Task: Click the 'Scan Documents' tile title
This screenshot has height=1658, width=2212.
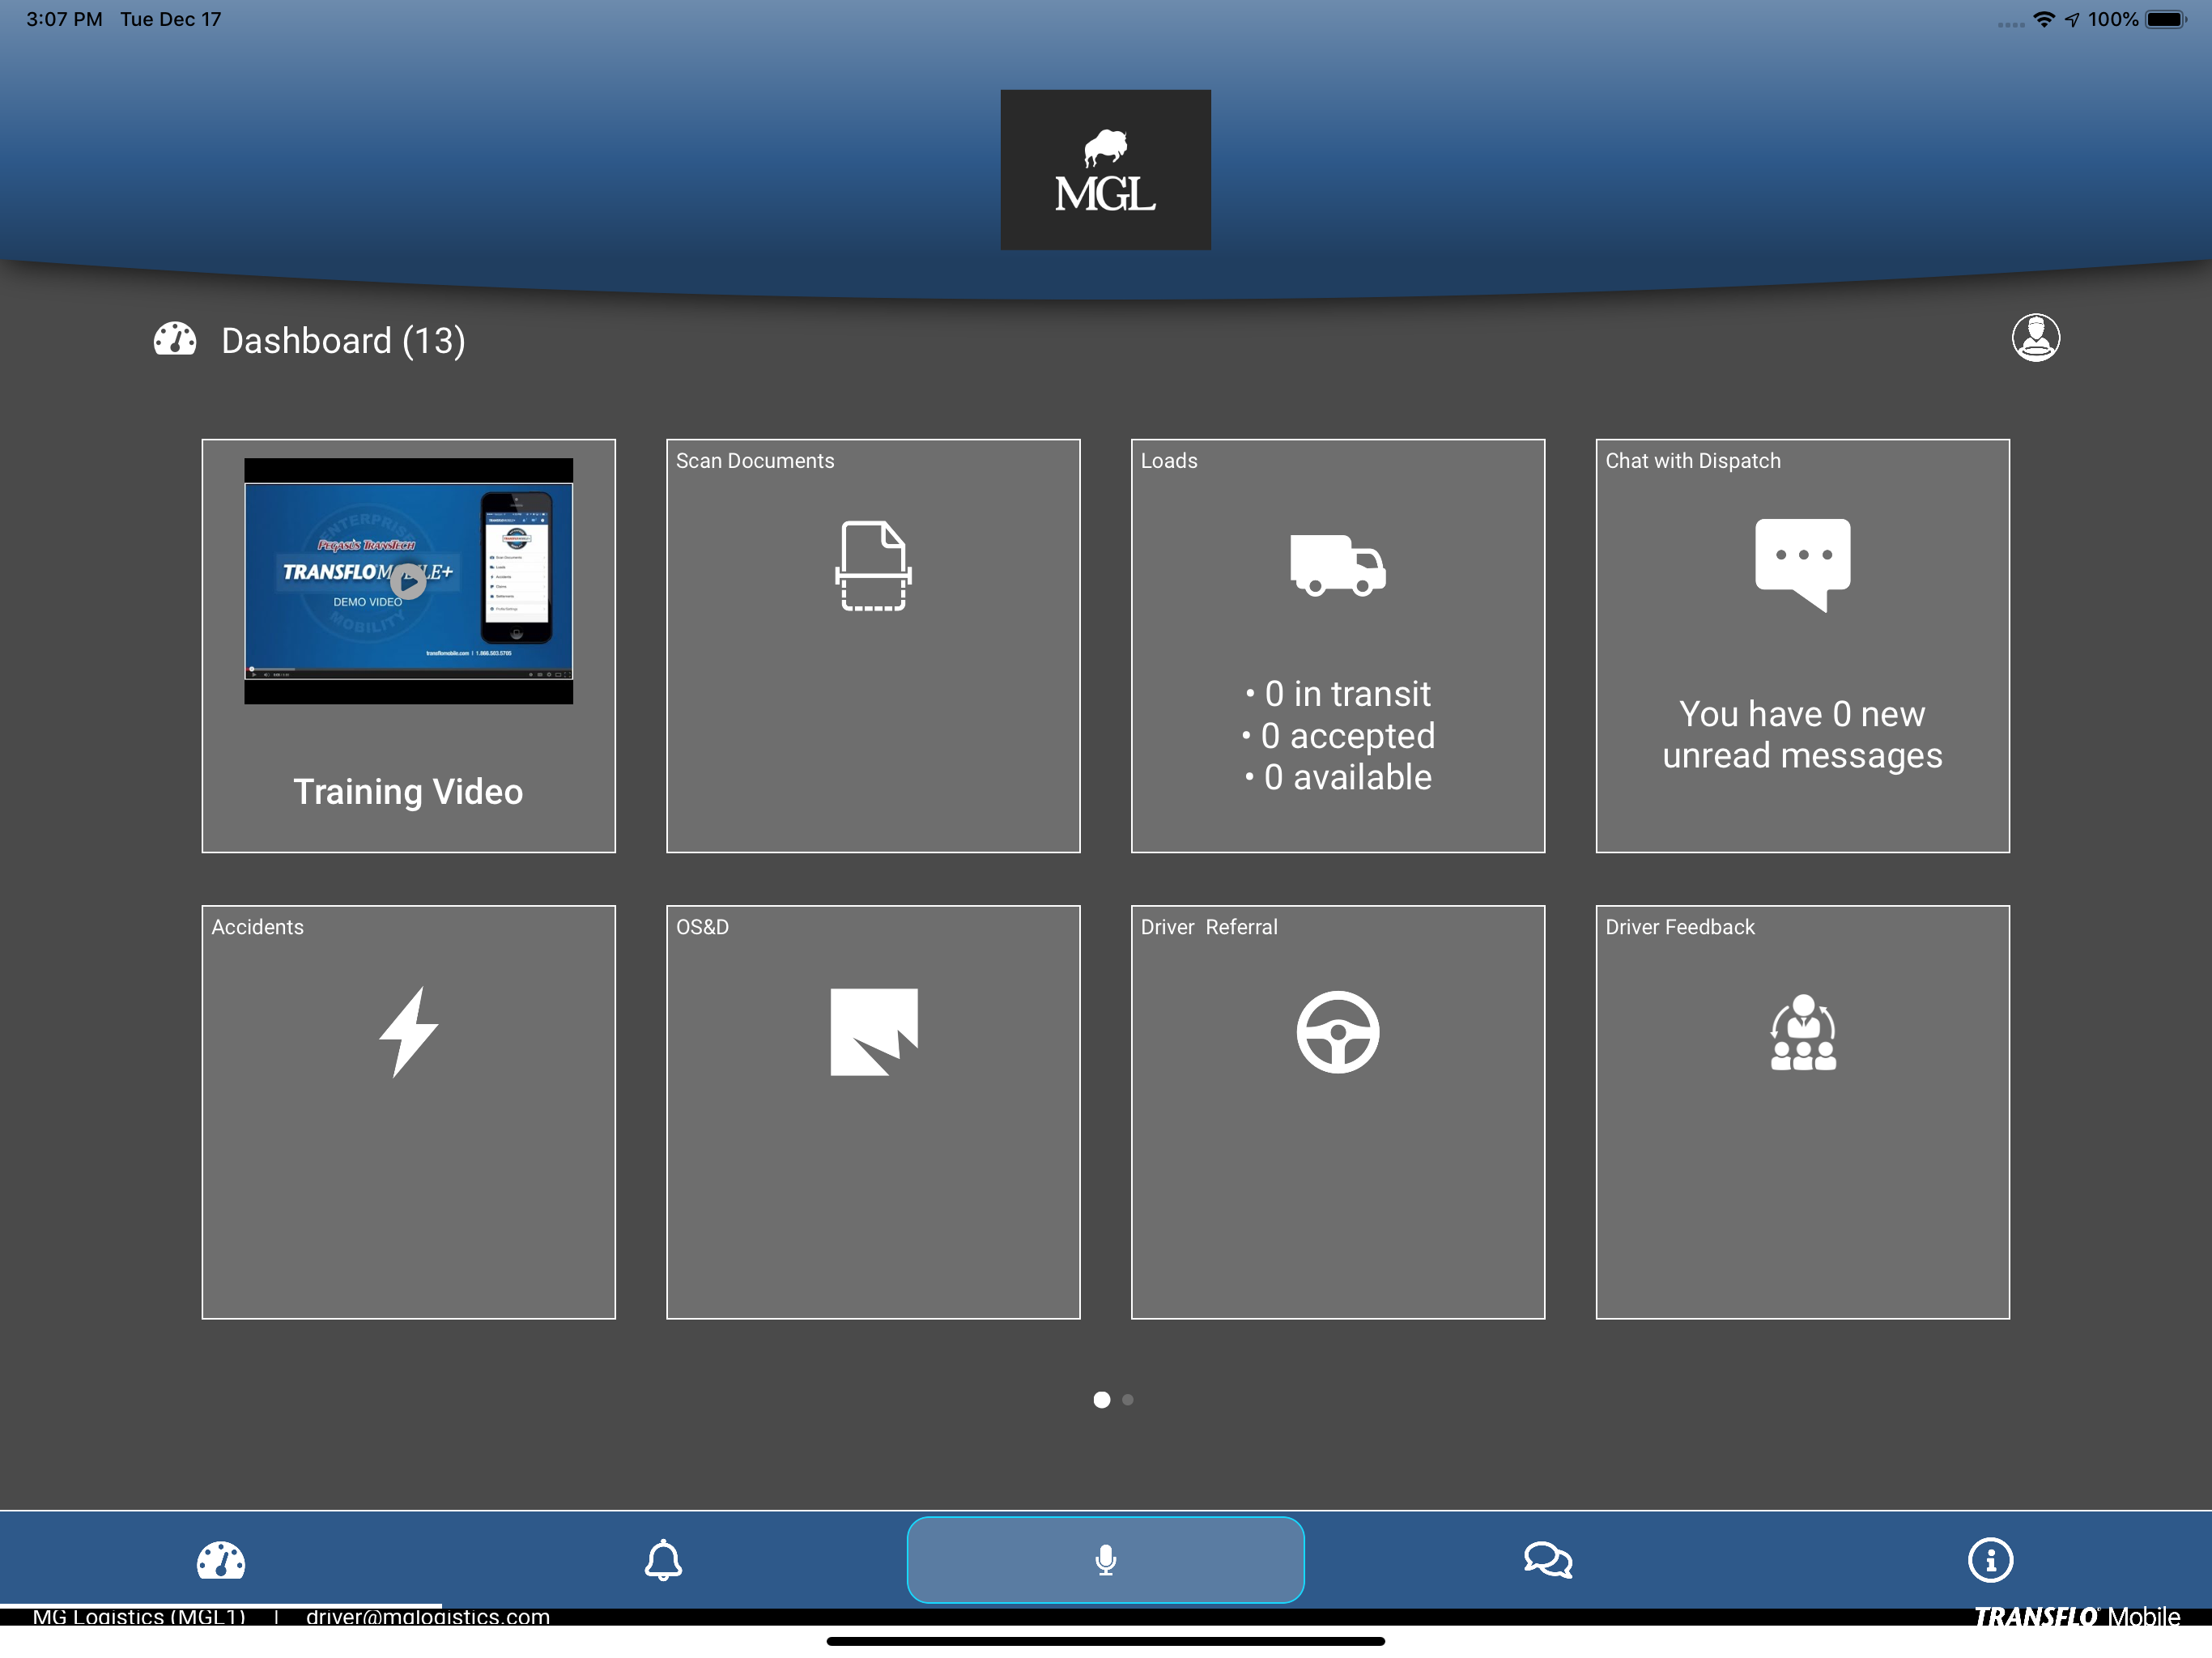Action: click(755, 461)
